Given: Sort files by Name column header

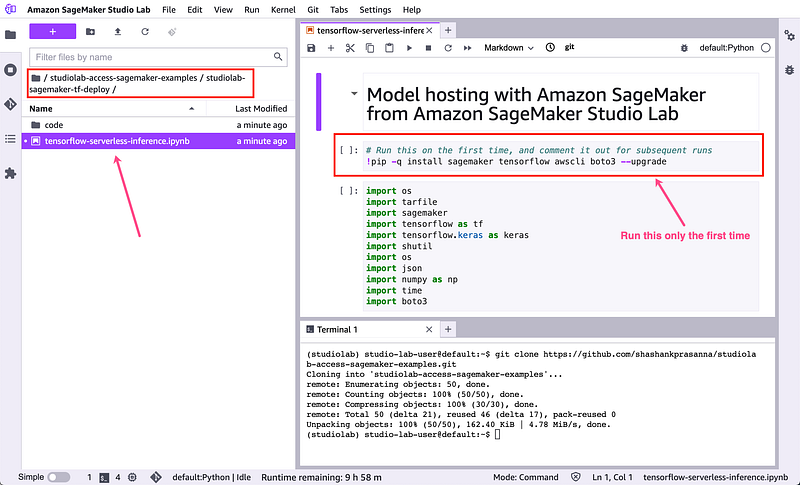Looking at the screenshot, I should 41,108.
